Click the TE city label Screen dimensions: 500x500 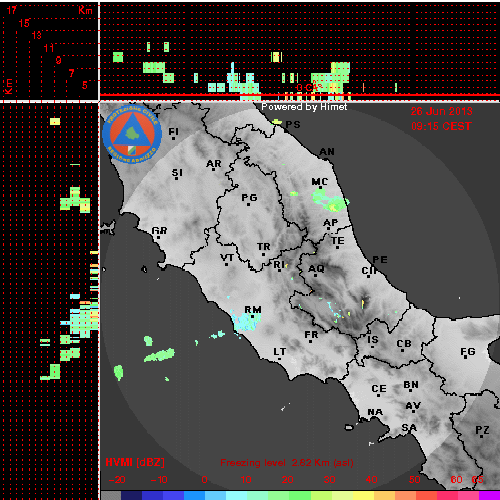(x=338, y=240)
